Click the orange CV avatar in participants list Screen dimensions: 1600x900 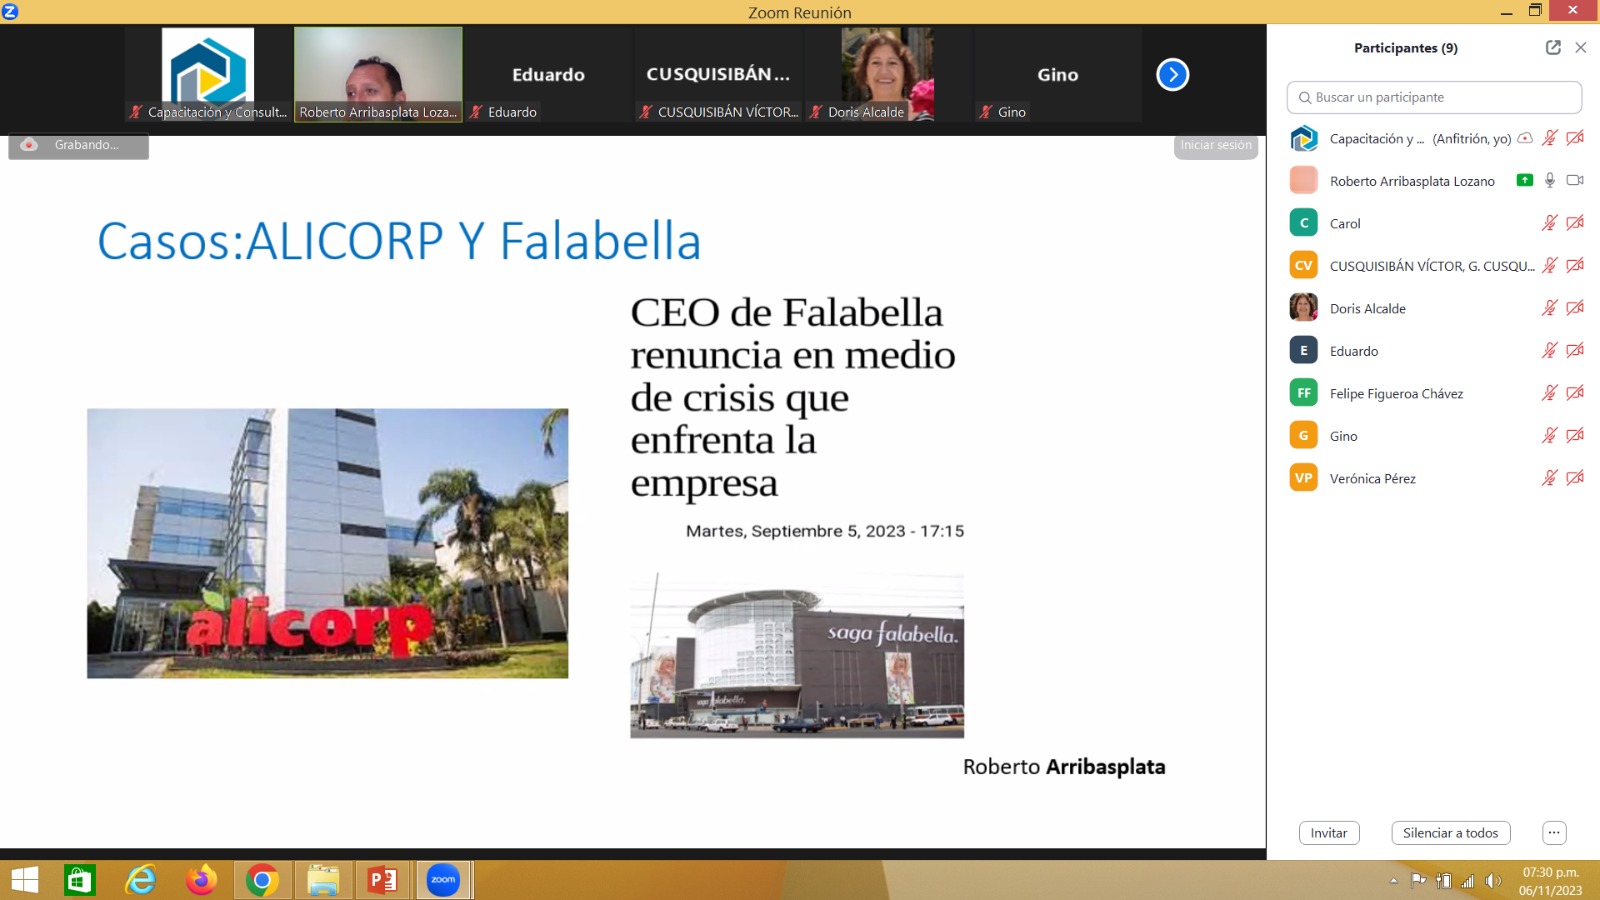(x=1304, y=265)
